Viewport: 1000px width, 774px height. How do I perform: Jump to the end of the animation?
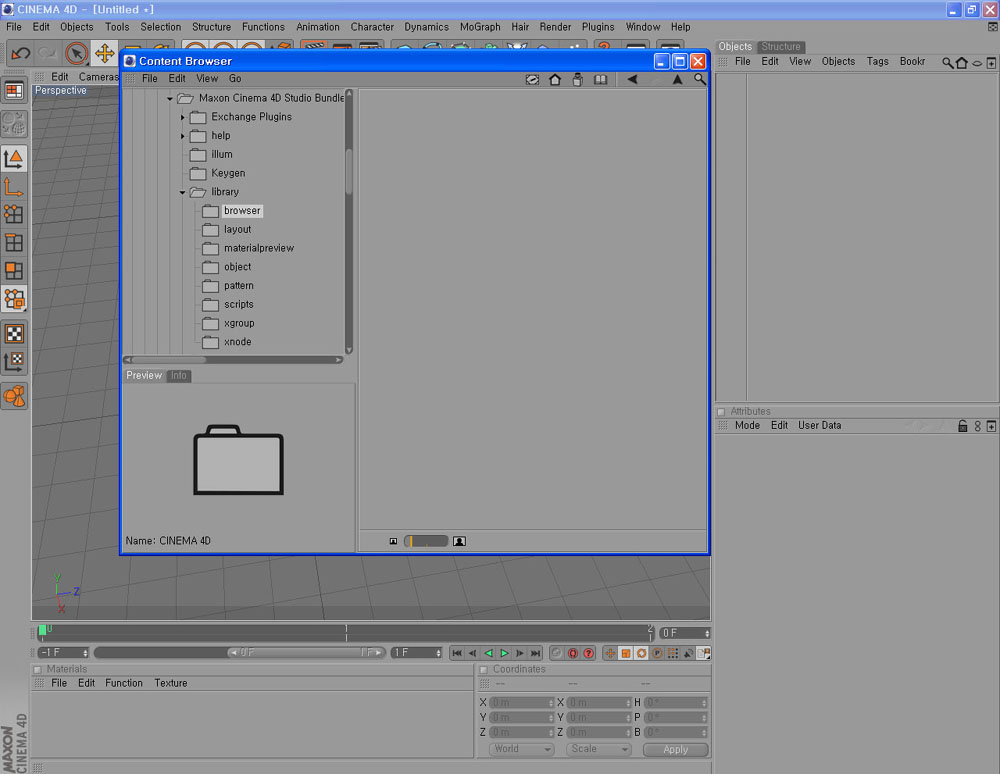[x=536, y=653]
